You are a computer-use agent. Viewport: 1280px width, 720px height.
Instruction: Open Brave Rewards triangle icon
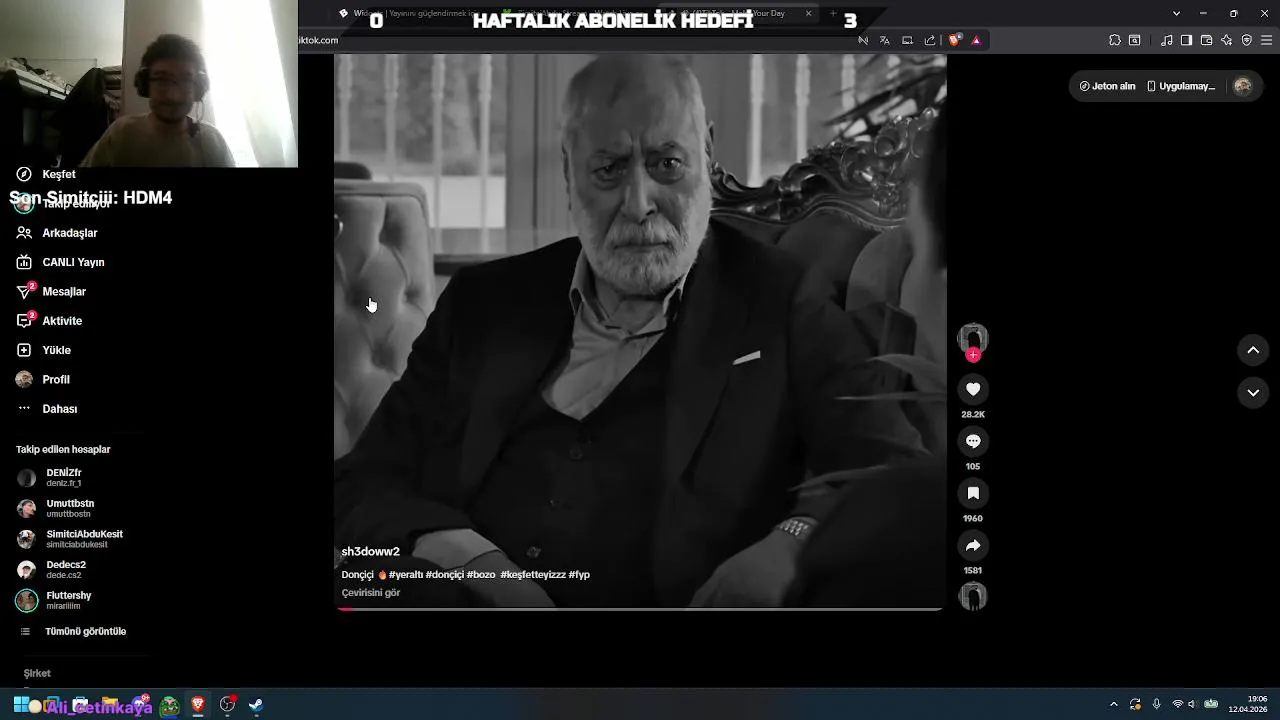976,40
